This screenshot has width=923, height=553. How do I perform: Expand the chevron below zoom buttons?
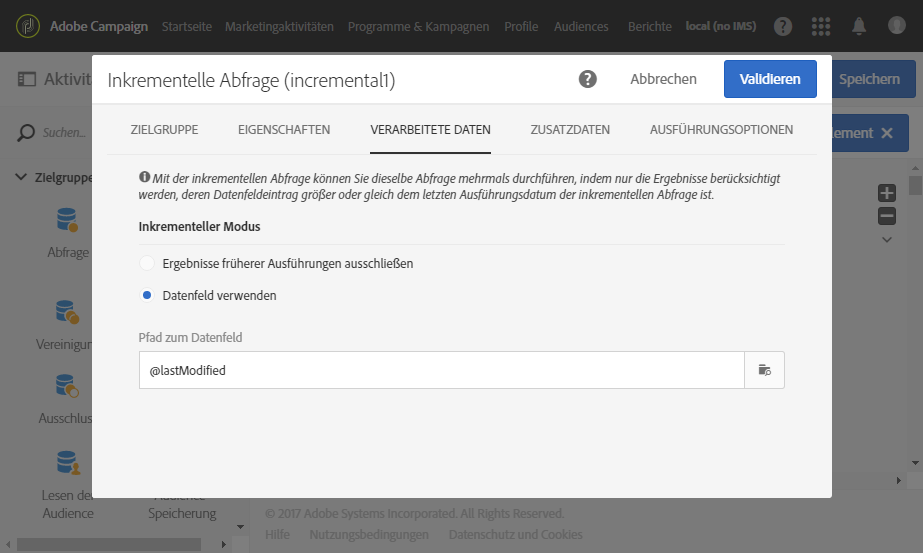(887, 240)
